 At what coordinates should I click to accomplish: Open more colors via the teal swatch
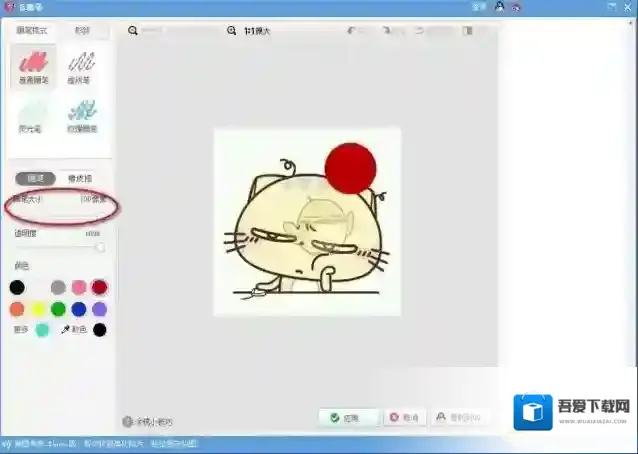coord(42,330)
